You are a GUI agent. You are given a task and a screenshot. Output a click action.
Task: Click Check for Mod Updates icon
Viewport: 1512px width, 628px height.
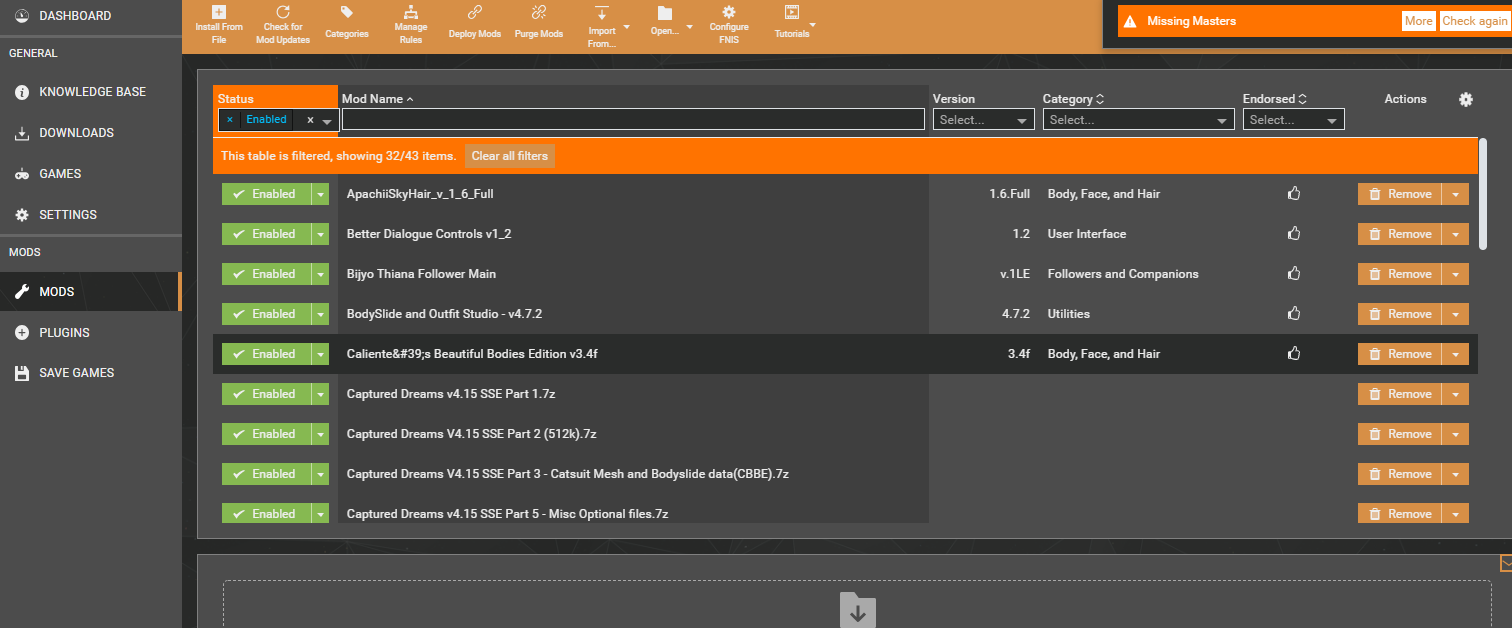point(283,12)
